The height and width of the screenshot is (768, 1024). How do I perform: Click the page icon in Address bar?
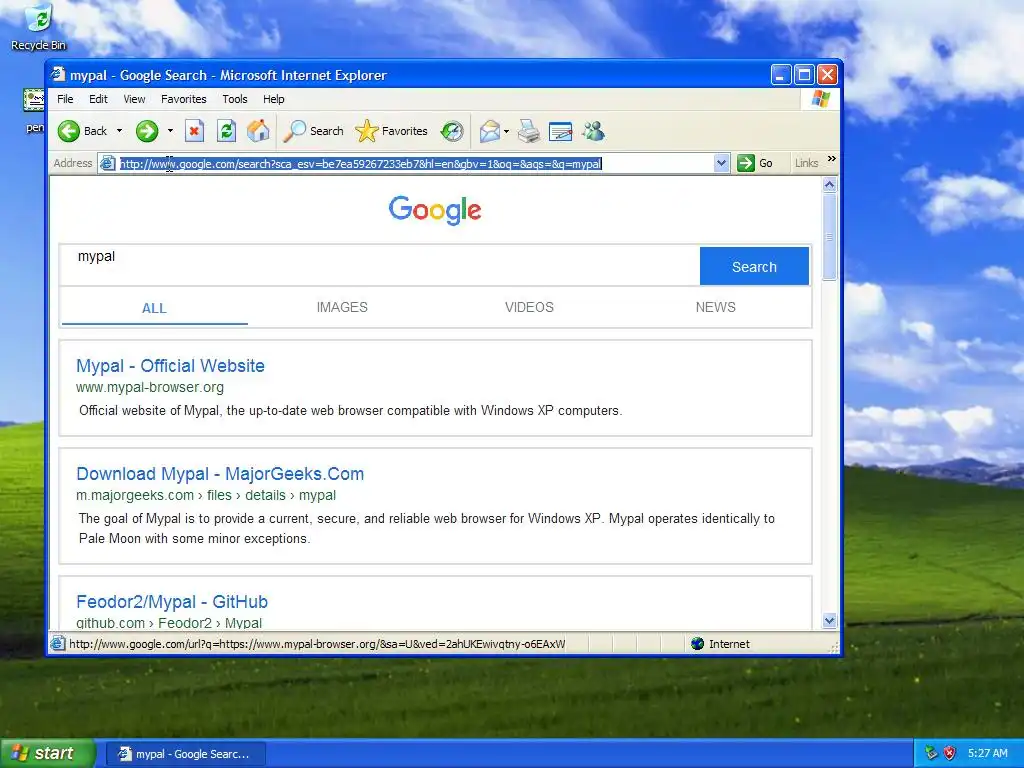pyautogui.click(x=108, y=163)
